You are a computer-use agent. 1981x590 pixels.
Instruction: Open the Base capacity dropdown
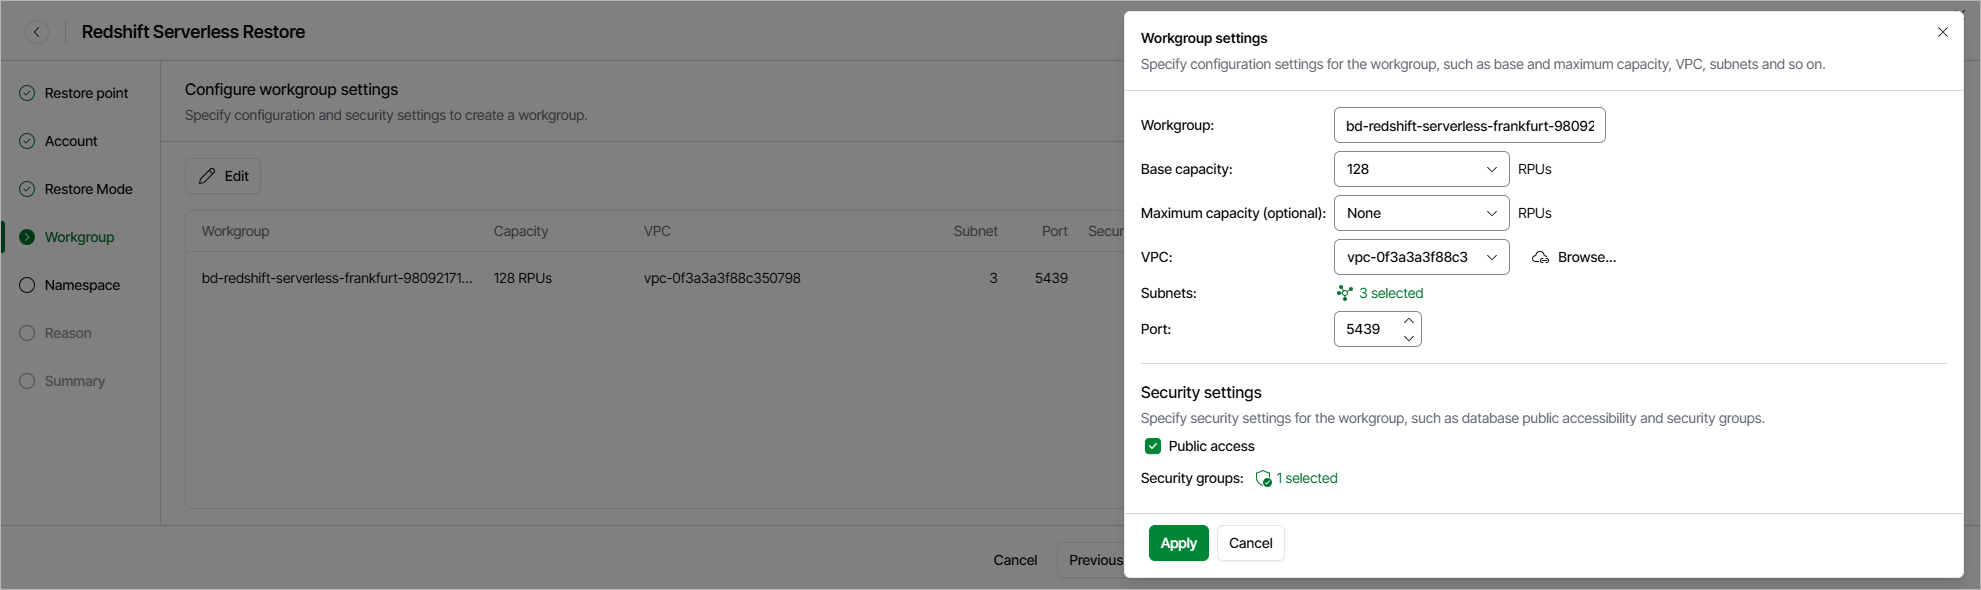pos(1420,169)
